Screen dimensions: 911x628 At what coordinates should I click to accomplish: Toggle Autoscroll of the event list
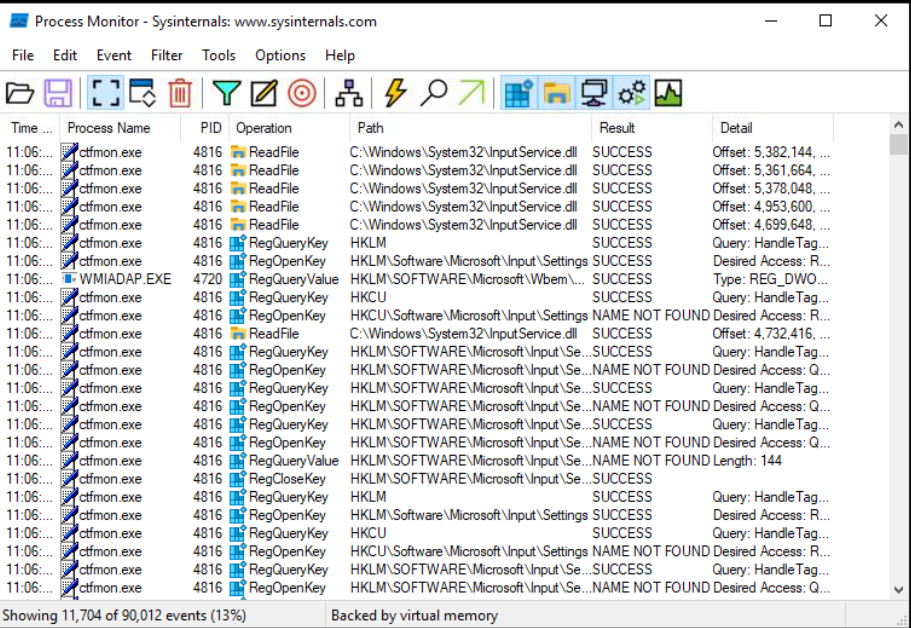coord(141,92)
